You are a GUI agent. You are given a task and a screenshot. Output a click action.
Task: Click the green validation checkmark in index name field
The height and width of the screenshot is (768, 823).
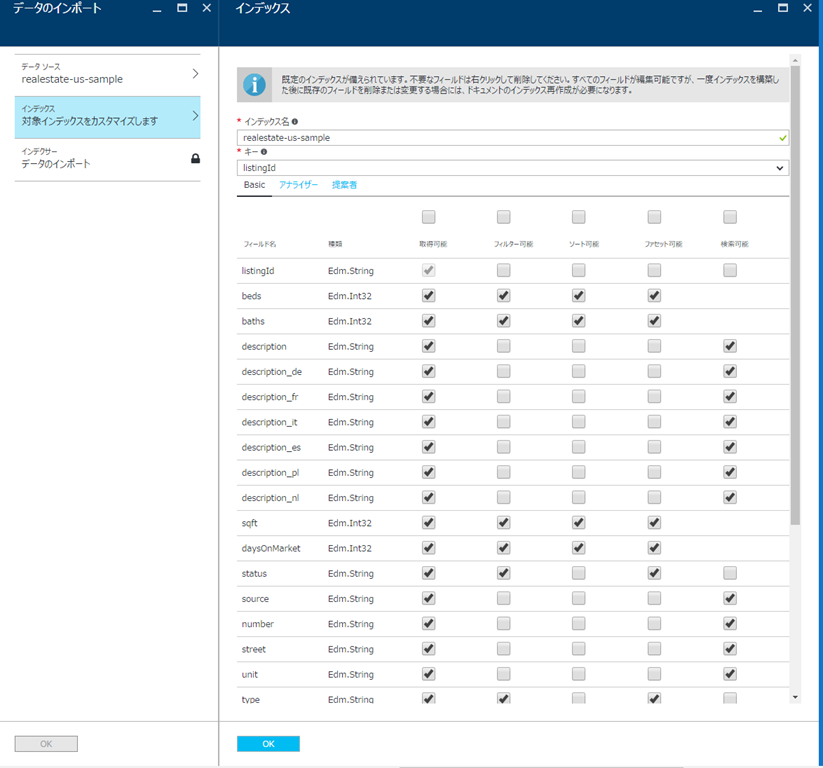(x=782, y=138)
